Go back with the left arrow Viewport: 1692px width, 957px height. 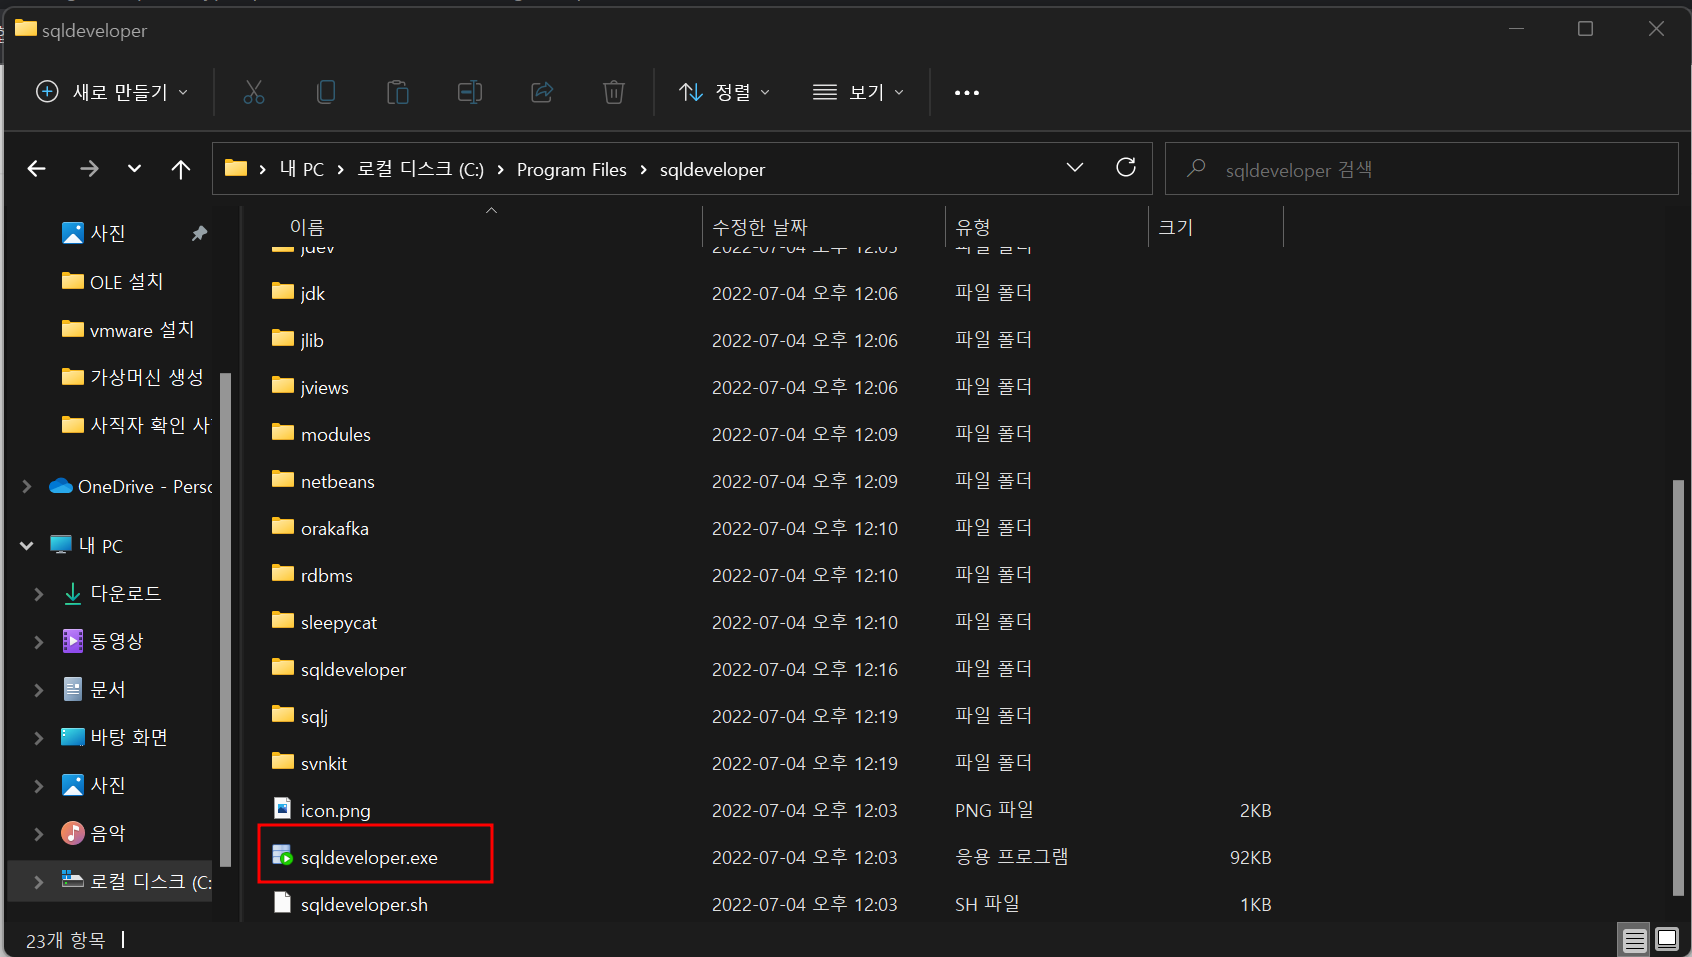37,169
